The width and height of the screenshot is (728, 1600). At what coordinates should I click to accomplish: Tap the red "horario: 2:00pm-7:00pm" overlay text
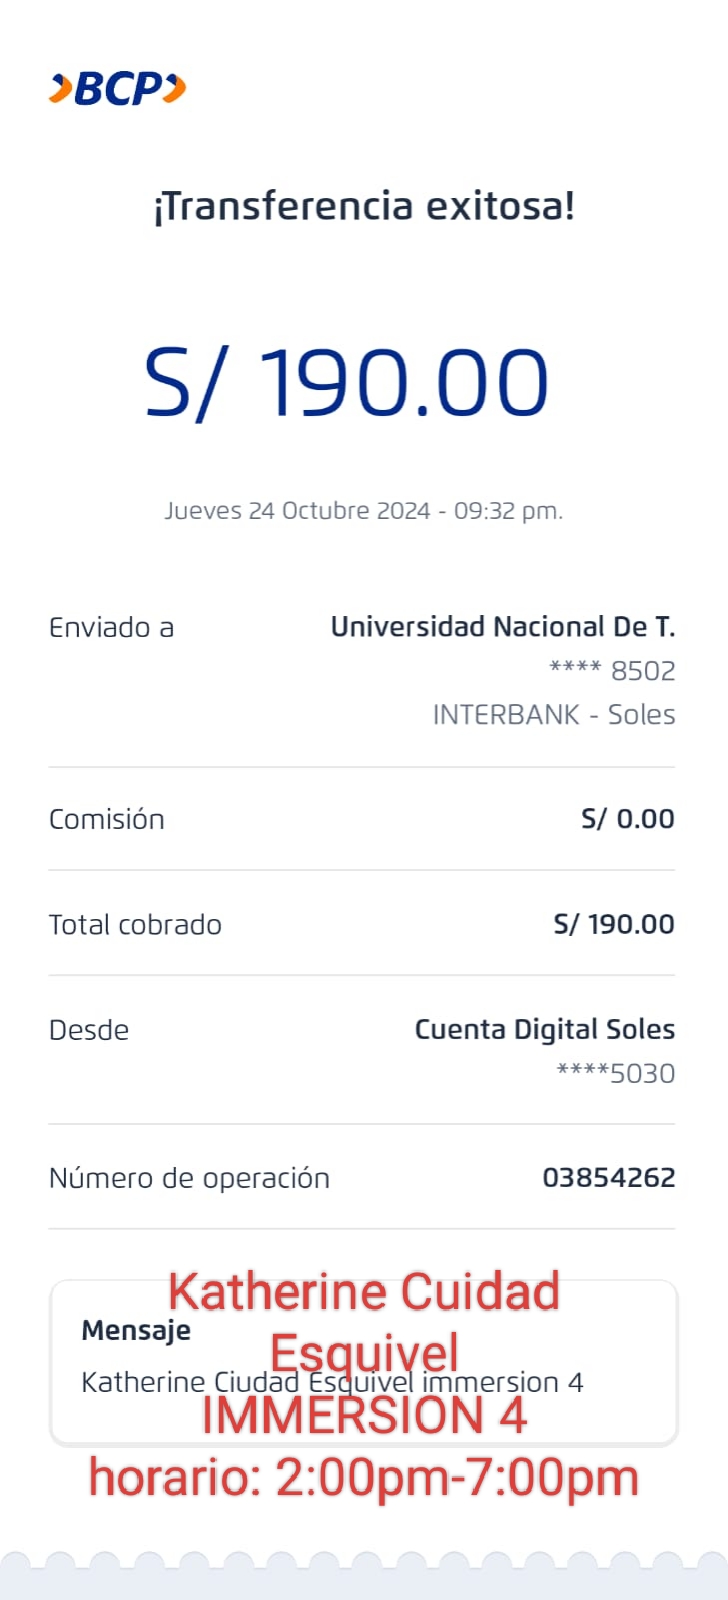coord(364,1478)
